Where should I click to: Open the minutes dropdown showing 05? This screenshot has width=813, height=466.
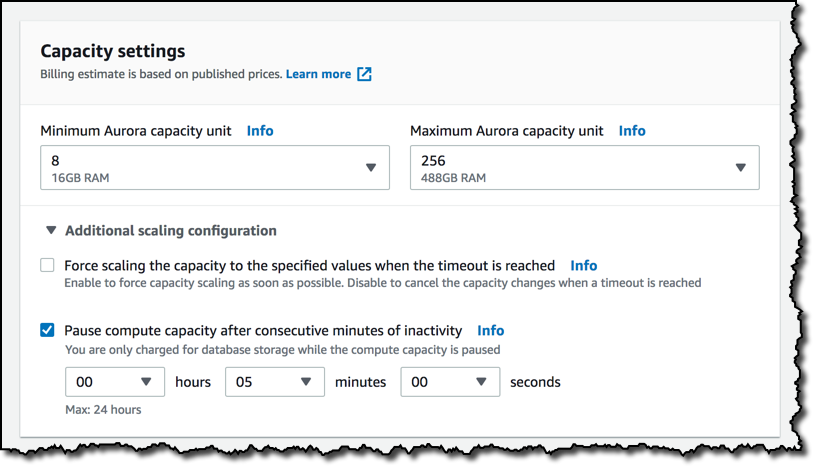click(274, 382)
